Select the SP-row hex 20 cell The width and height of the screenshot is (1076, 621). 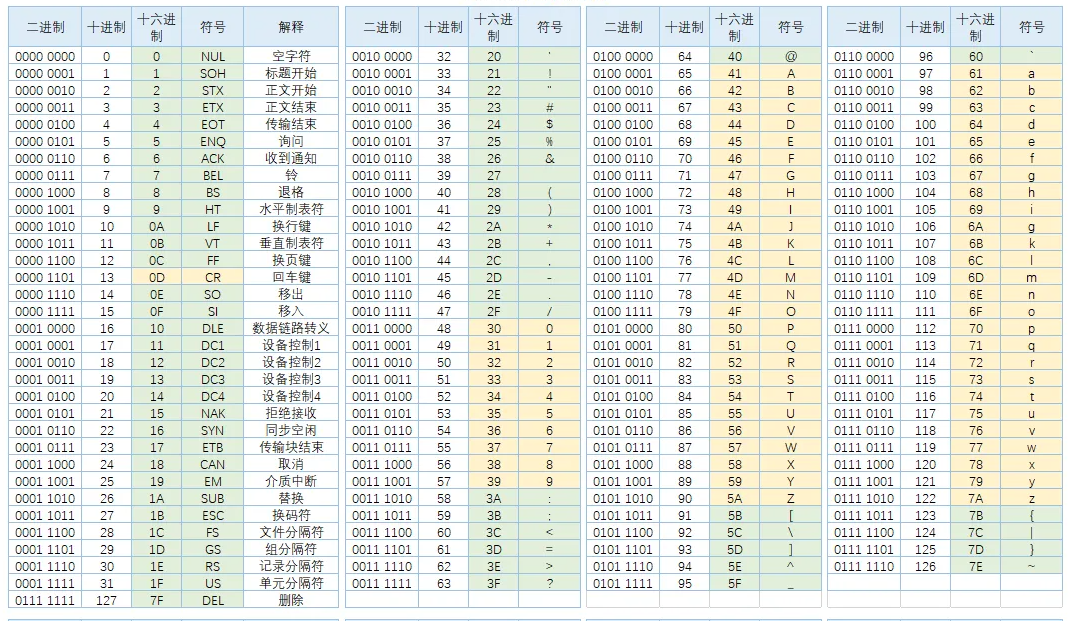pyautogui.click(x=495, y=57)
